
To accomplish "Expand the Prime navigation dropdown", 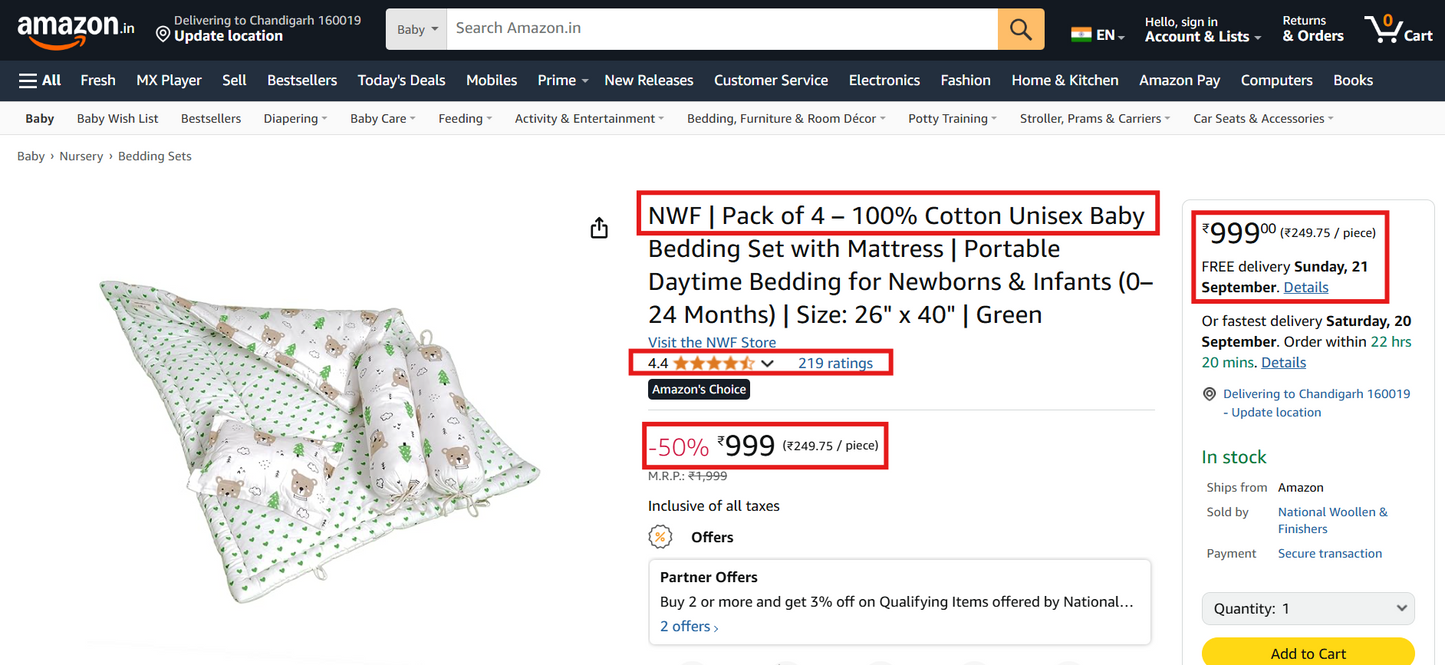I will pyautogui.click(x=562, y=80).
